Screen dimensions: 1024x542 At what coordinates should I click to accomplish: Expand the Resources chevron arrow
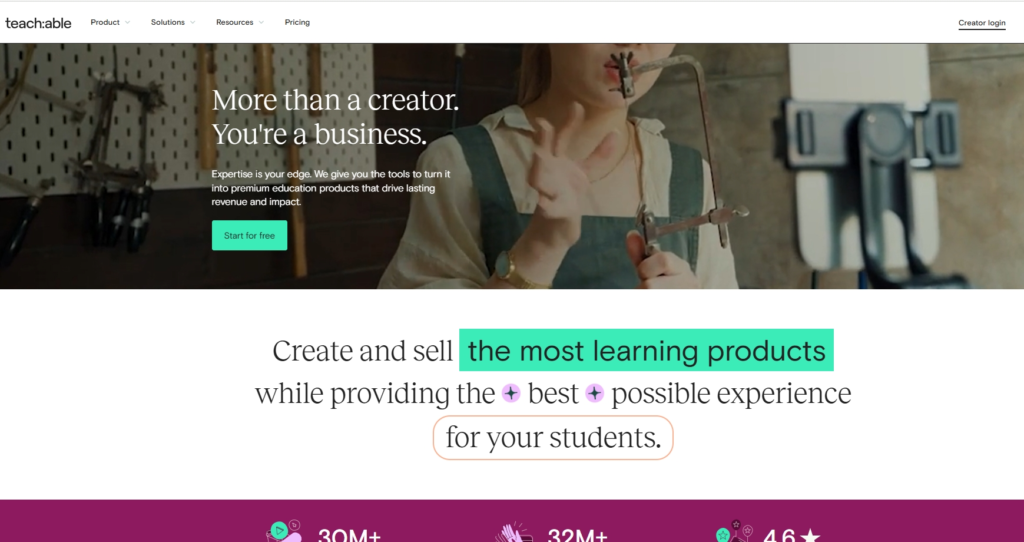point(261,22)
